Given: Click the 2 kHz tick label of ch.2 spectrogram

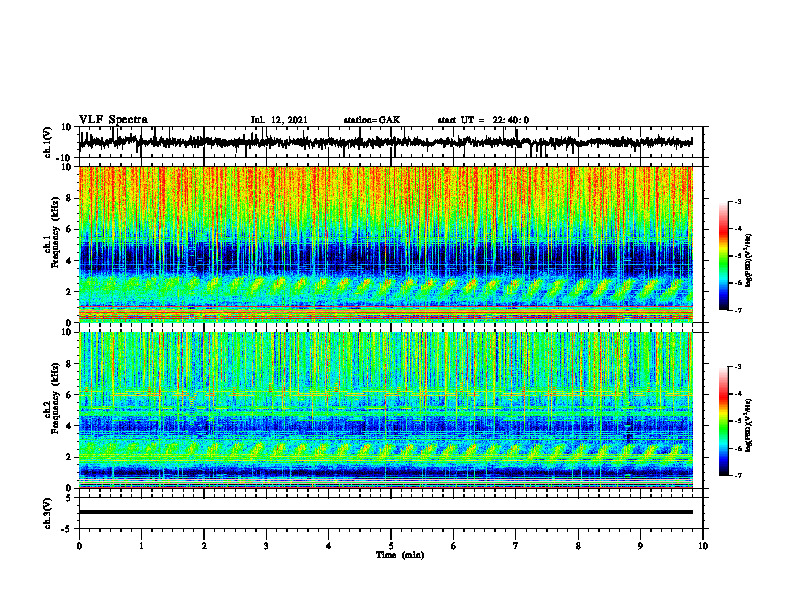Looking at the screenshot, I should click(x=69, y=457).
